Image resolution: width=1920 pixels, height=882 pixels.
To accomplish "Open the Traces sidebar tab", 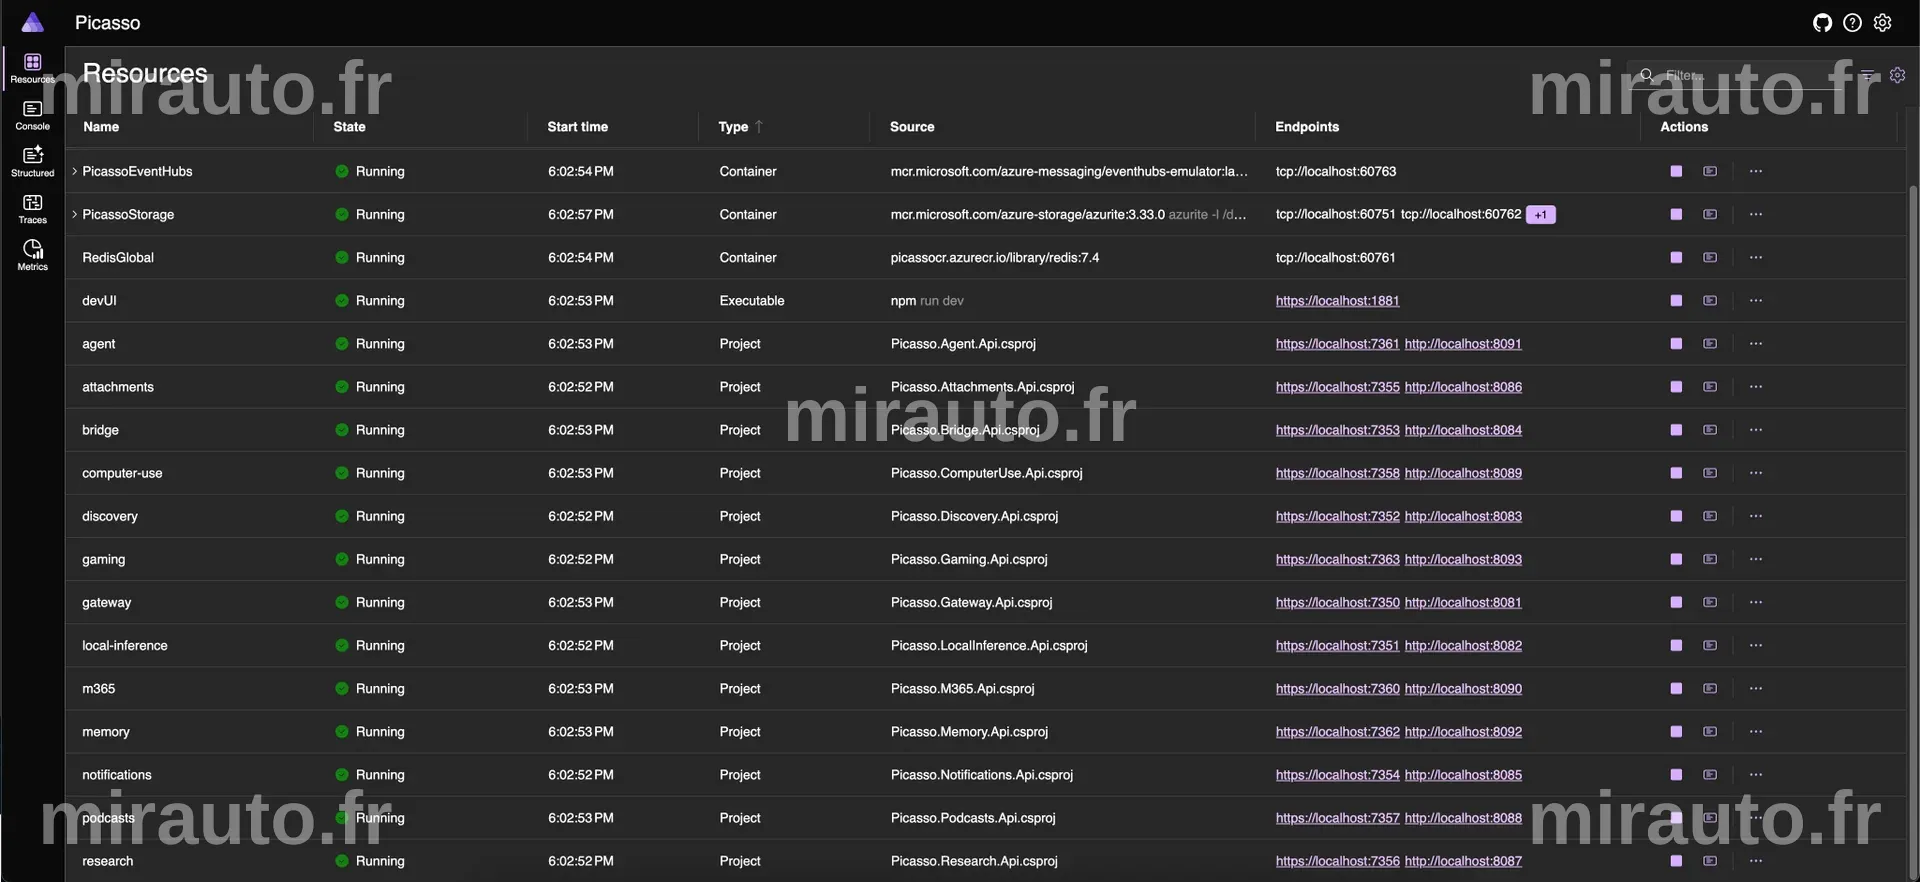I will click(x=33, y=209).
